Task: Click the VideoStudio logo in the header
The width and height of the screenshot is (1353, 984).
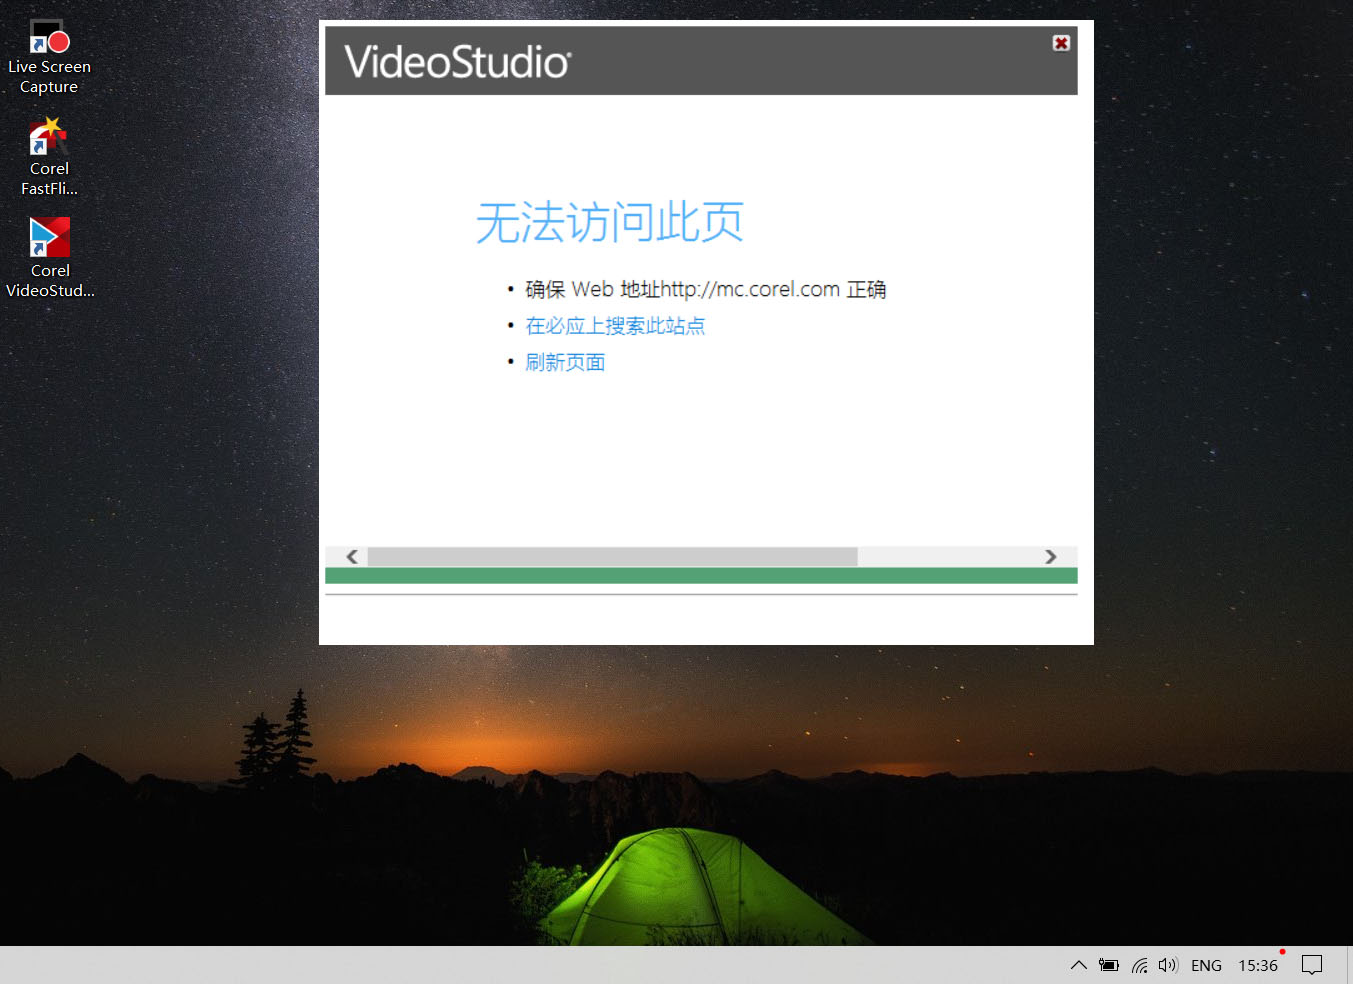Action: click(458, 62)
